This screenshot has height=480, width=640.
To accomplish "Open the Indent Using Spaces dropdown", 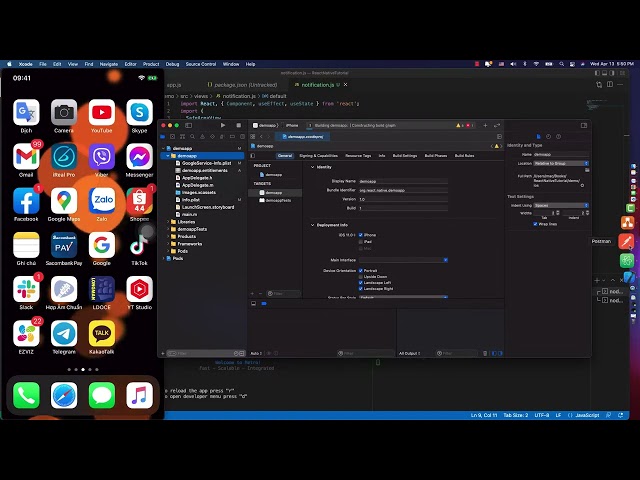I will (561, 205).
